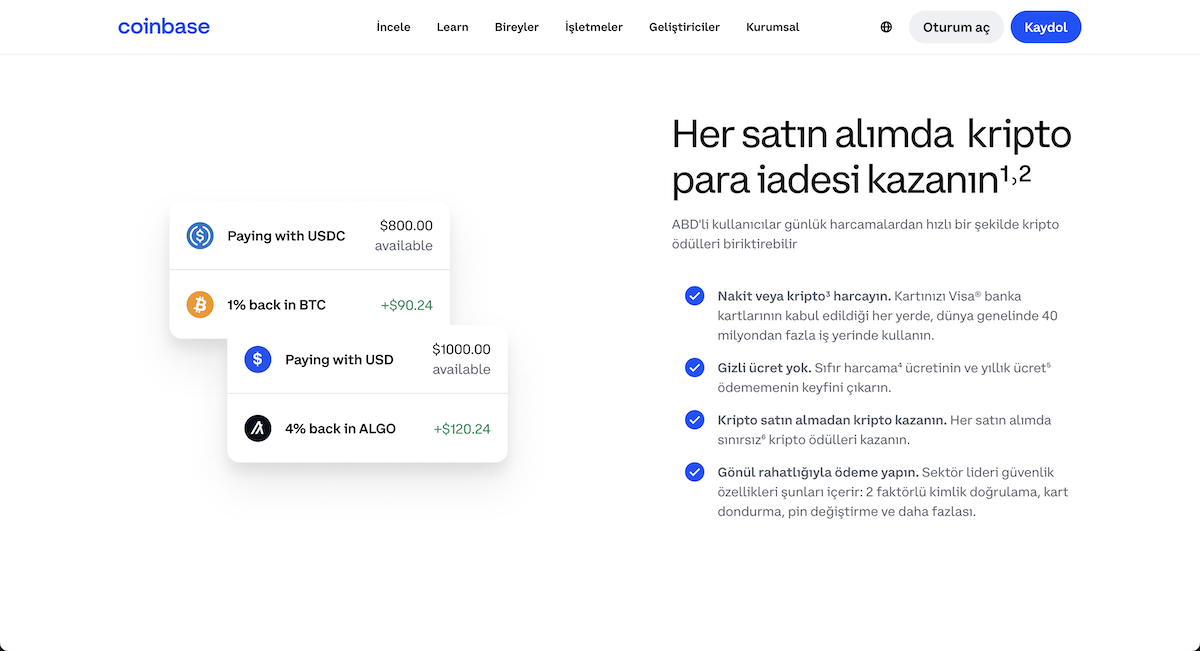Select the Bitcoin icon next to 1% back

click(199, 304)
